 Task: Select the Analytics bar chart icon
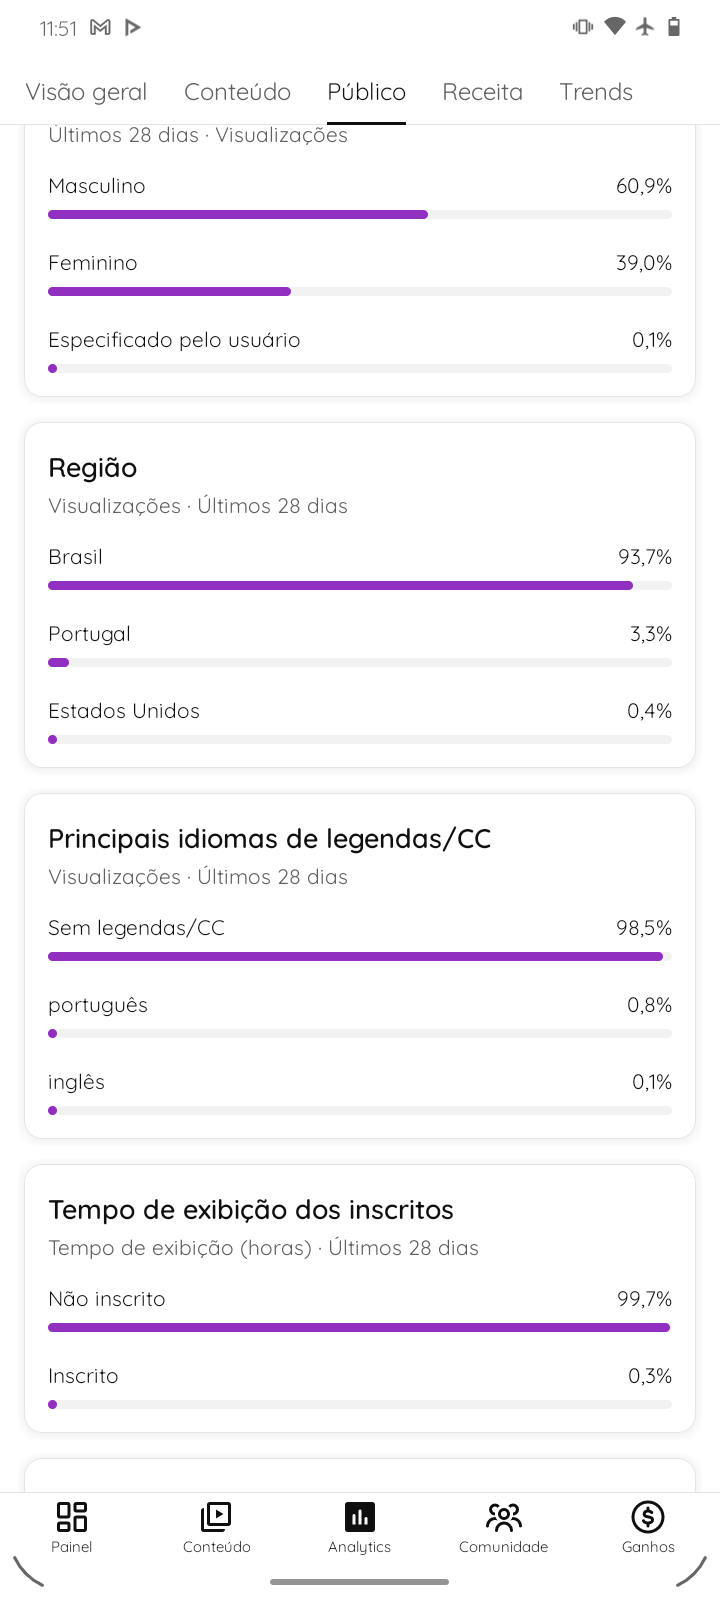360,1517
